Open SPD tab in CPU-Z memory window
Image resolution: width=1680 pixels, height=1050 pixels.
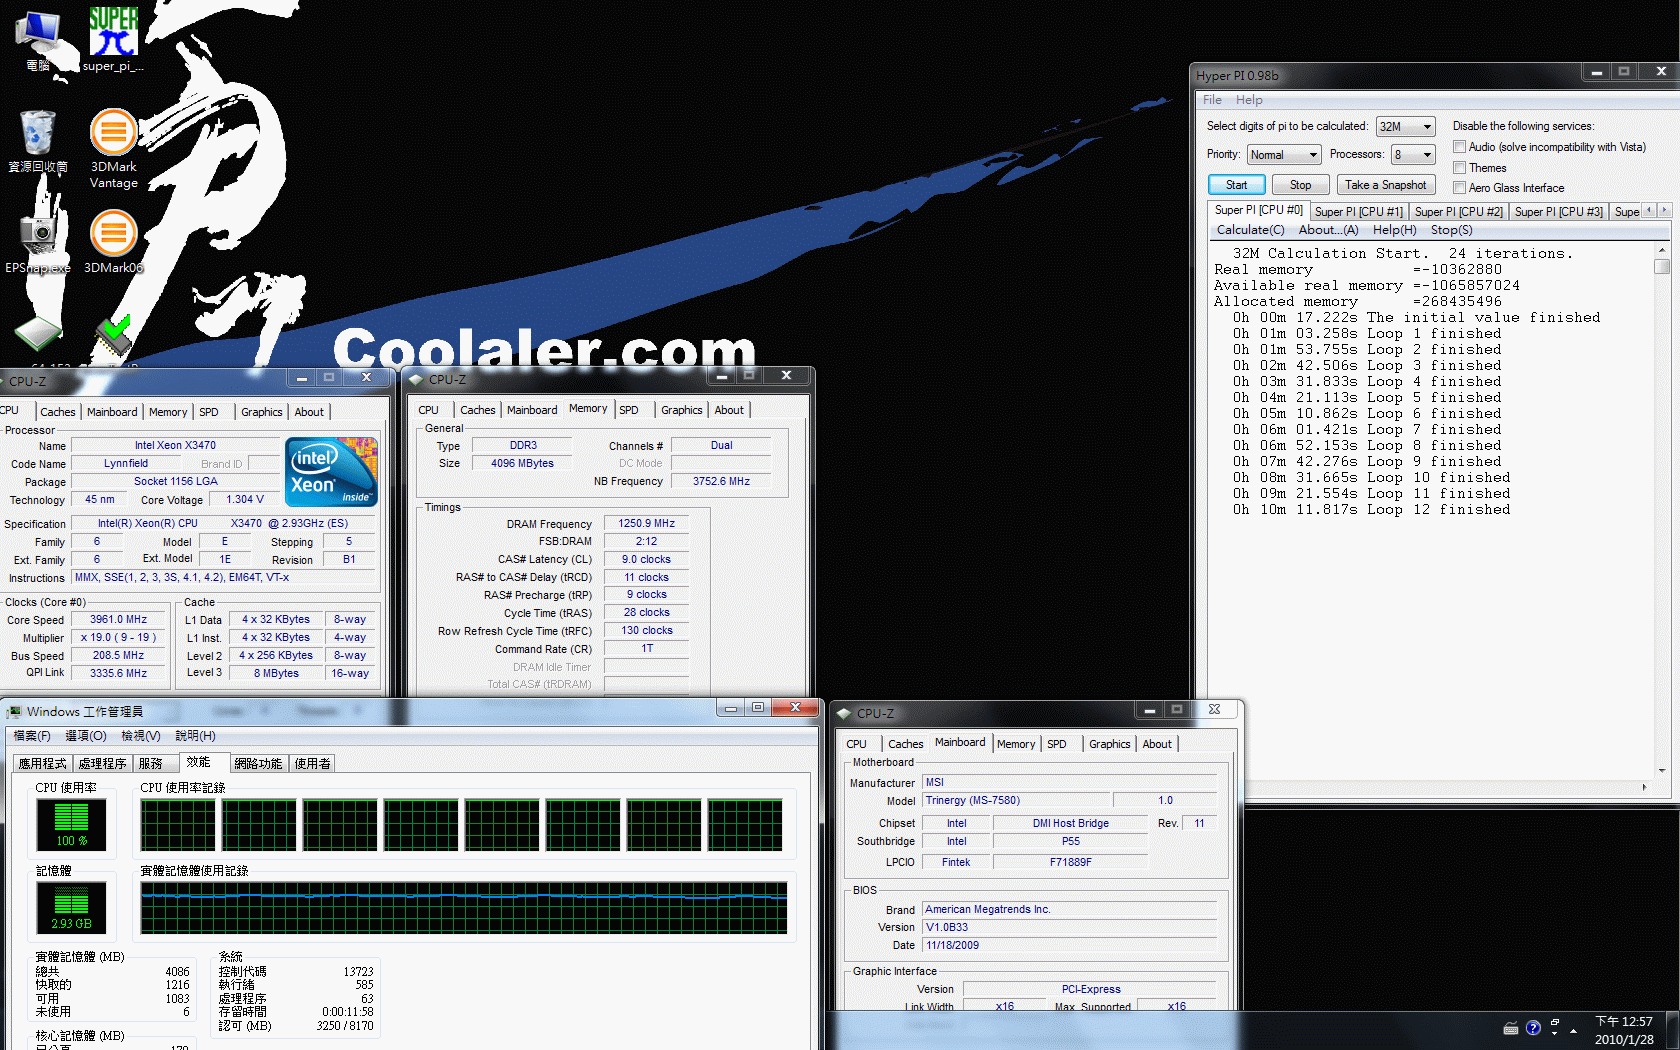(629, 410)
